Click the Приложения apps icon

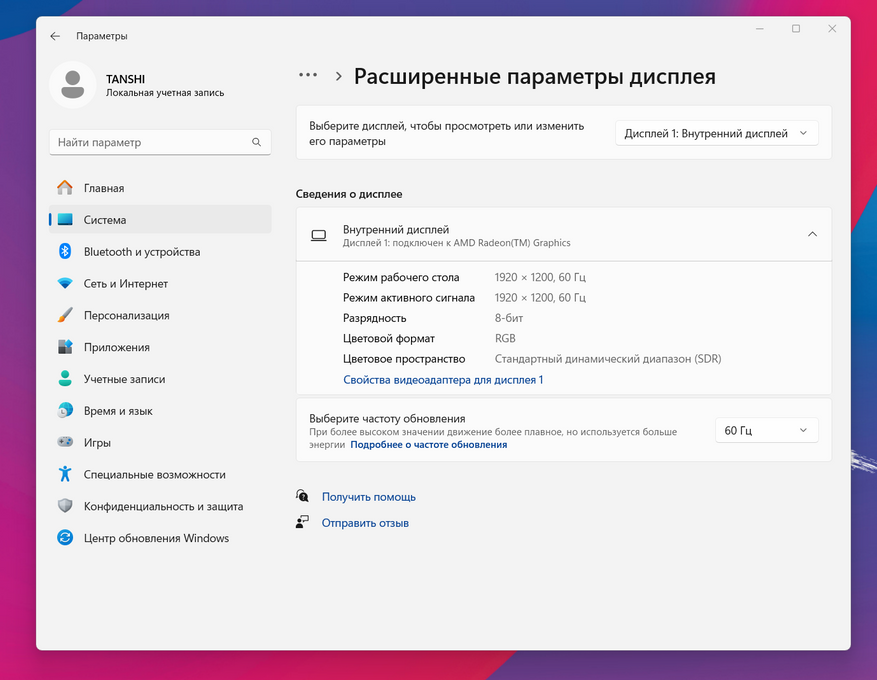coord(65,347)
